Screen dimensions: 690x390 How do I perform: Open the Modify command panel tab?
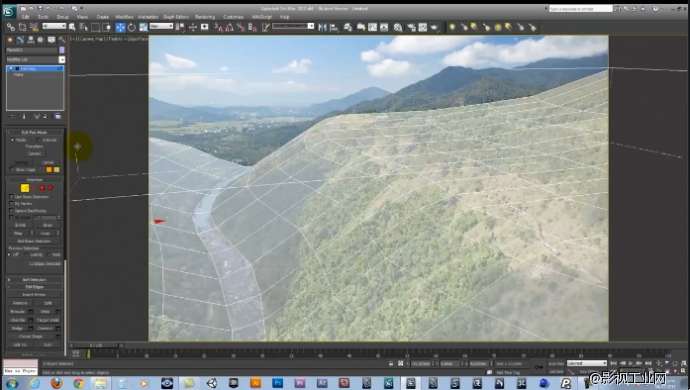tap(20, 40)
